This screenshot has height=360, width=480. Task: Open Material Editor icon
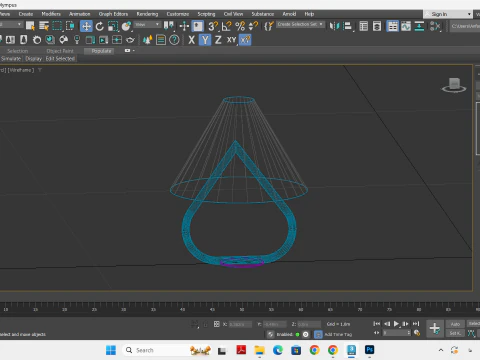coord(435,26)
